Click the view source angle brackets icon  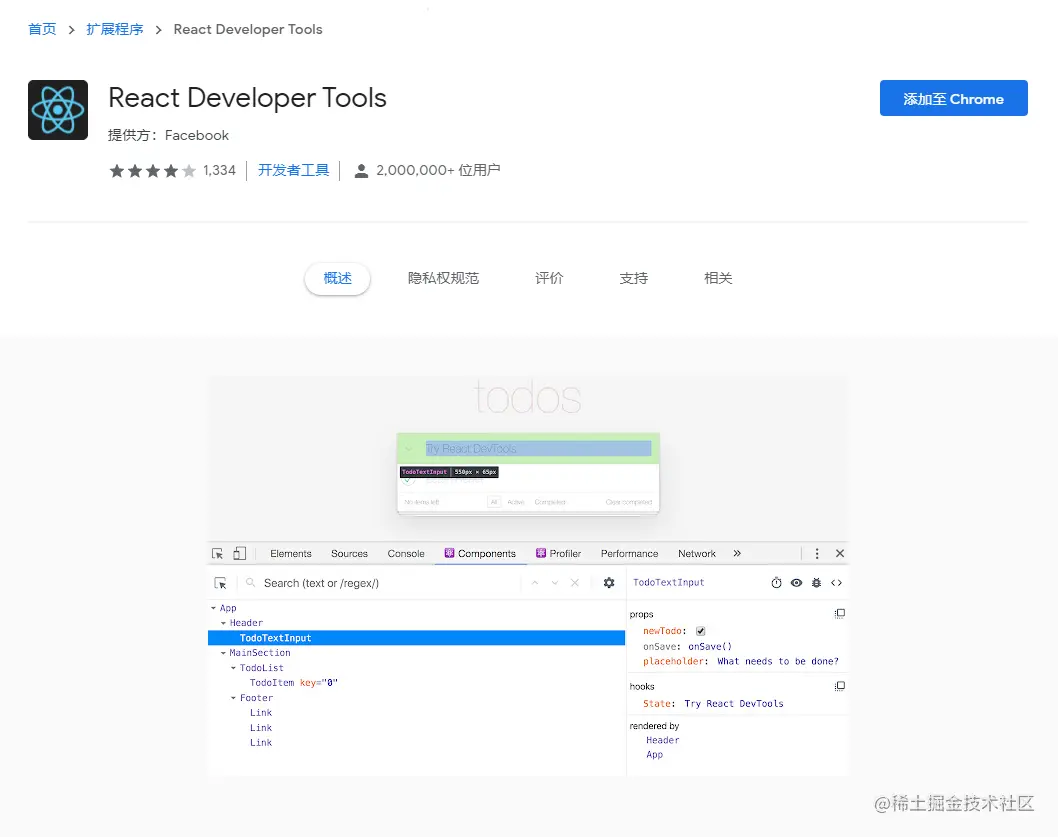836,583
